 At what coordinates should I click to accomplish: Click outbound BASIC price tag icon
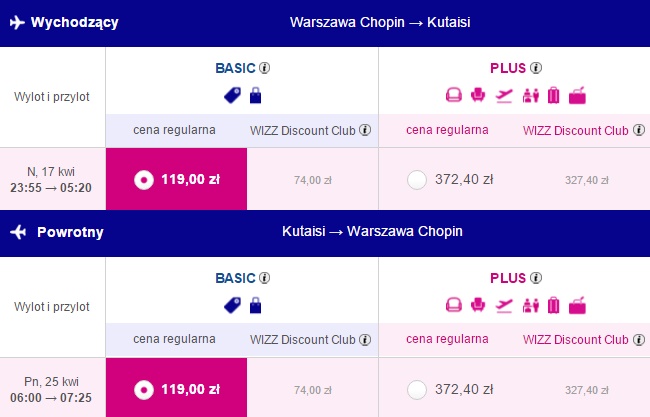[233, 95]
